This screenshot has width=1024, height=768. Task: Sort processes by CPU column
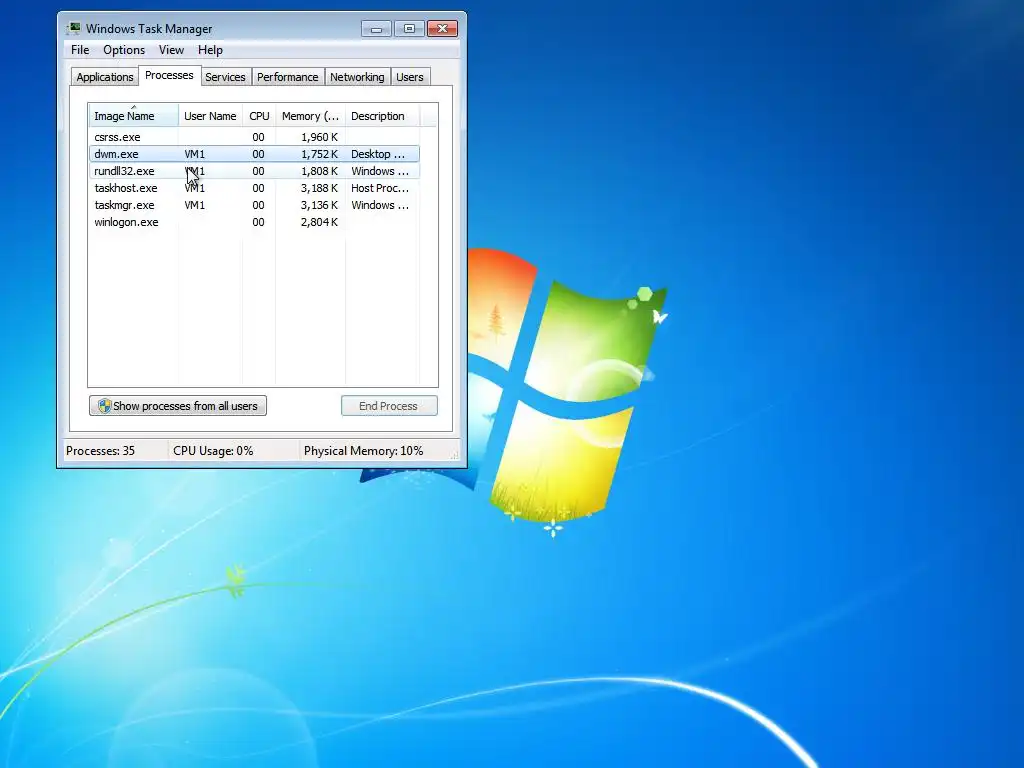pyautogui.click(x=259, y=116)
